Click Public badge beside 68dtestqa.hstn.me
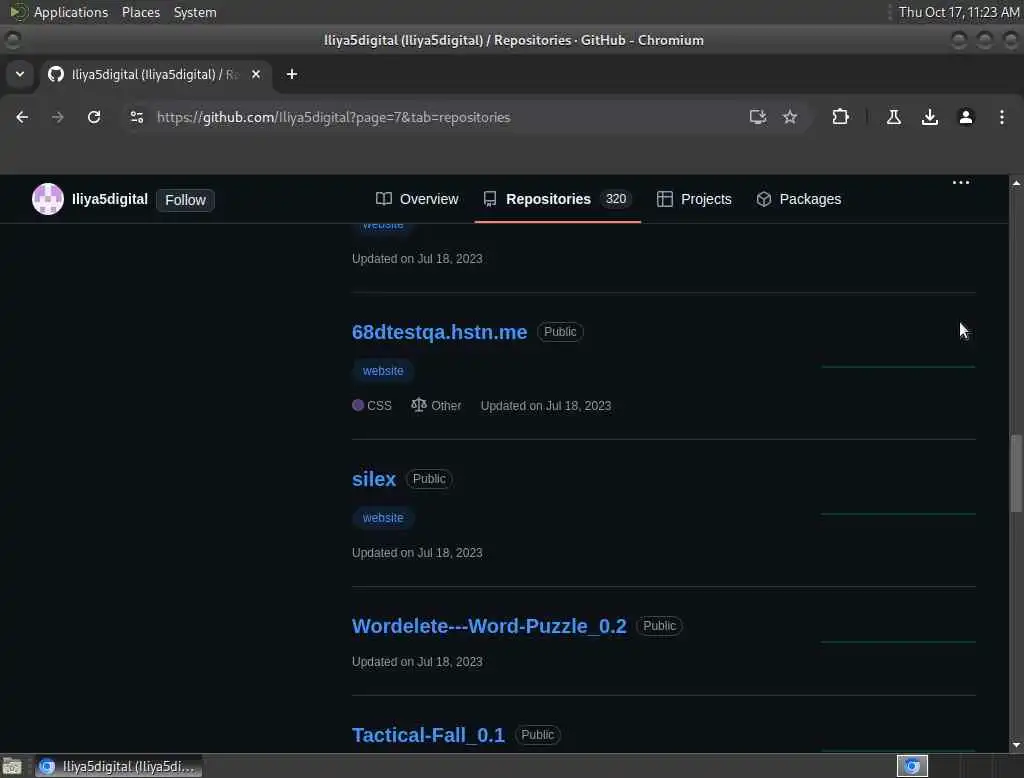 click(x=560, y=332)
